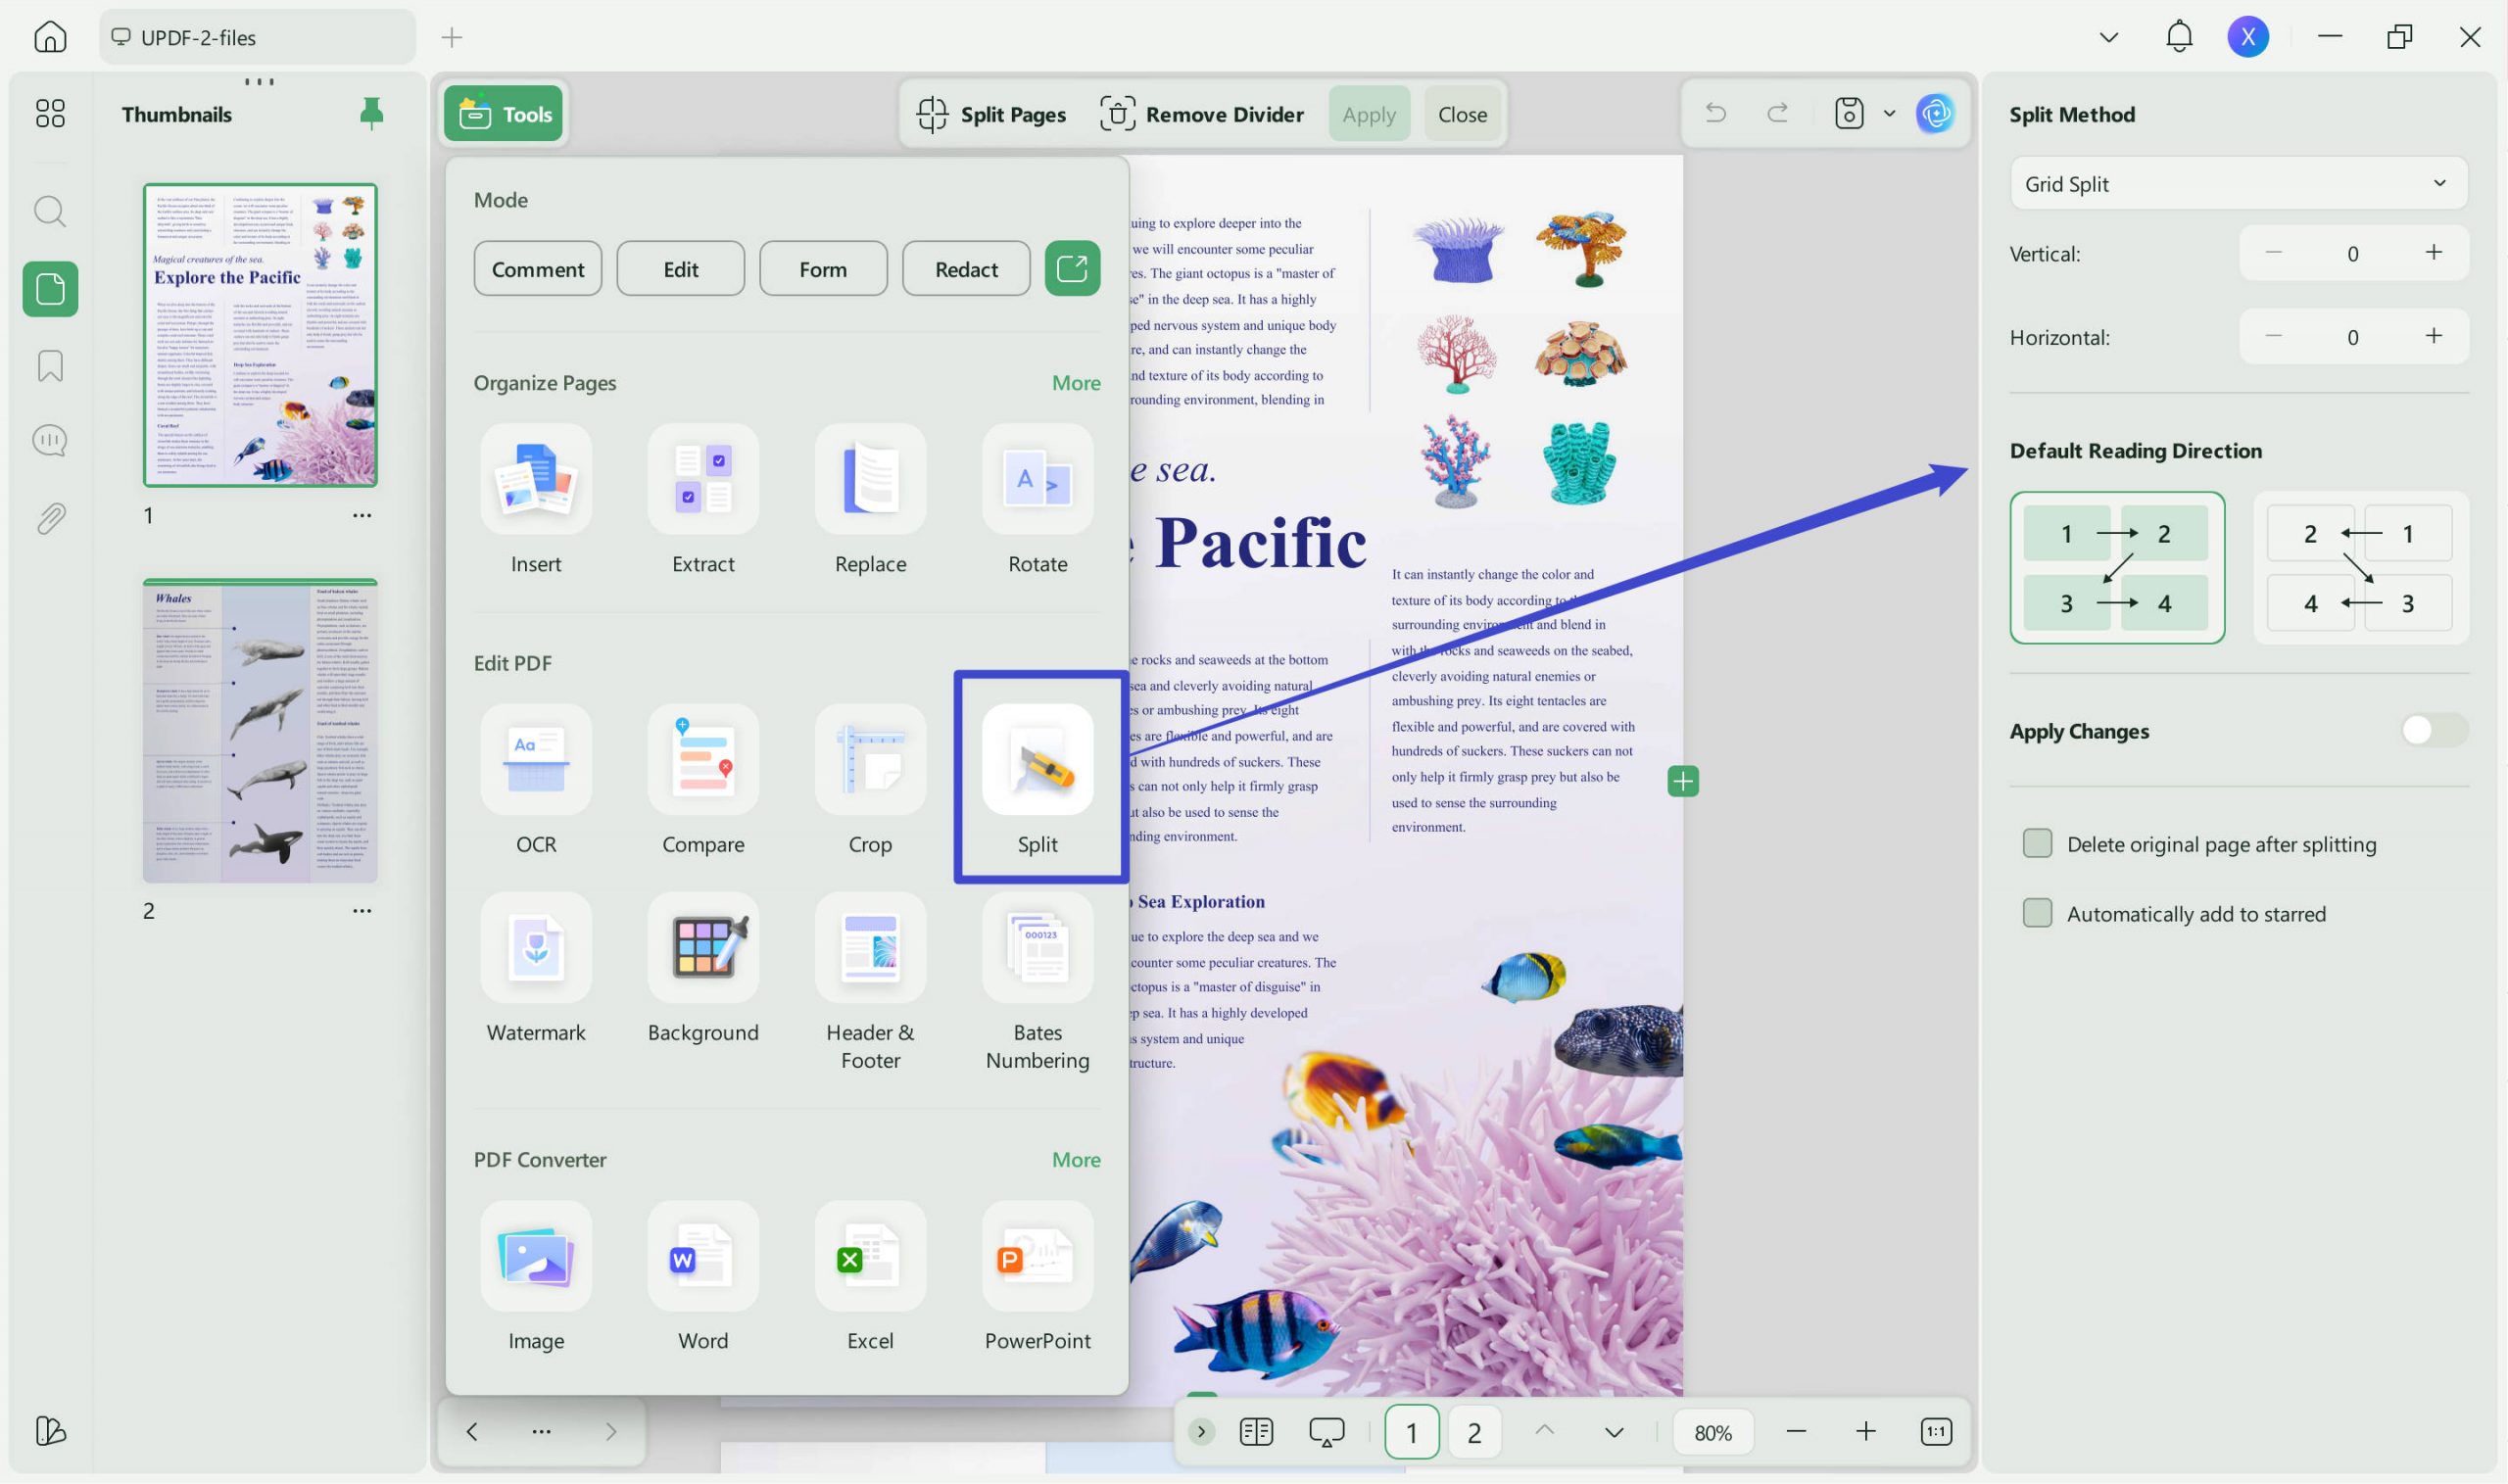Image resolution: width=2508 pixels, height=1484 pixels.
Task: Increase the Horizontal split count
Action: [2434, 336]
